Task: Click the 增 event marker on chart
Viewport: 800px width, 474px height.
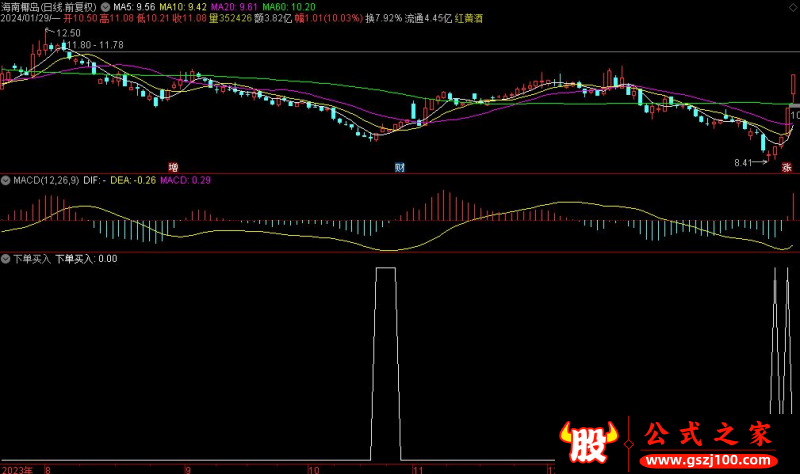Action: 173,167
